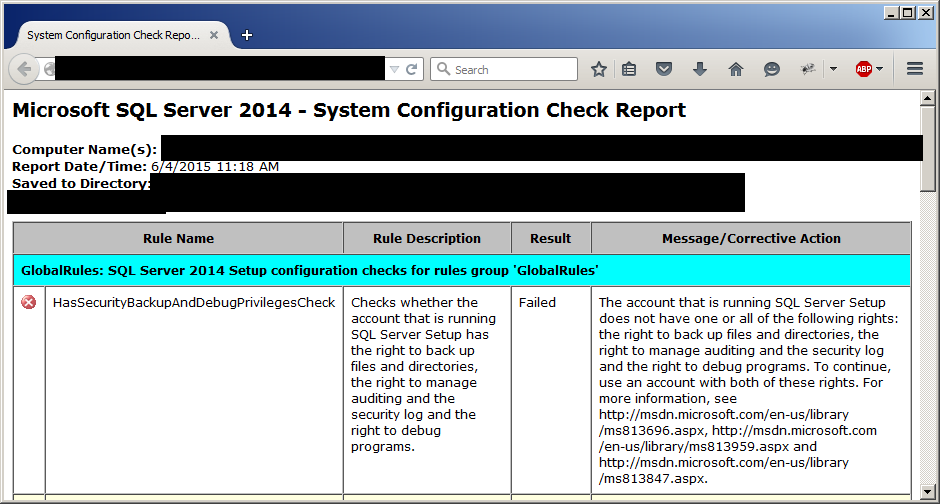Maximize the browser window
This screenshot has width=940, height=504.
[x=908, y=13]
